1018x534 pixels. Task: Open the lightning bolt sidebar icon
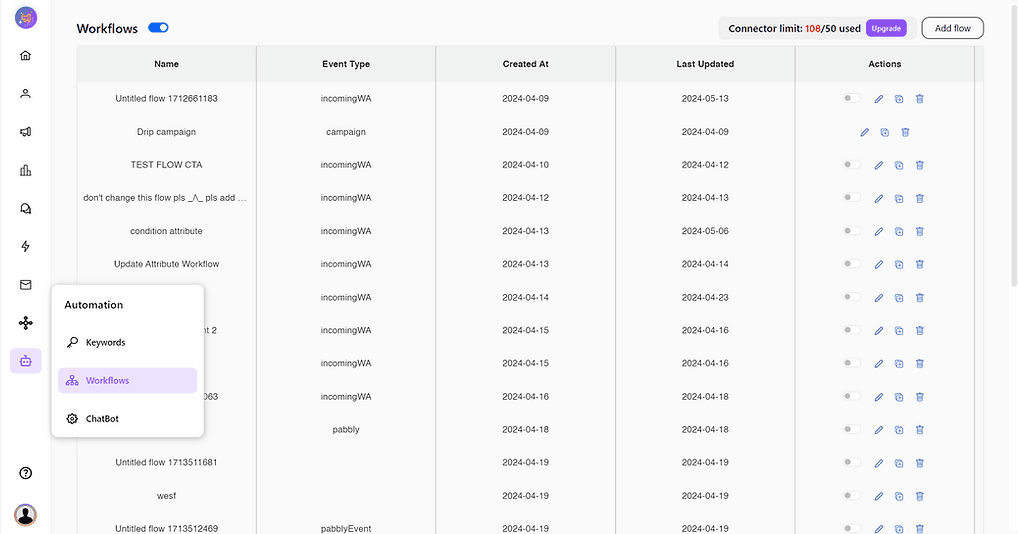pyautogui.click(x=25, y=246)
